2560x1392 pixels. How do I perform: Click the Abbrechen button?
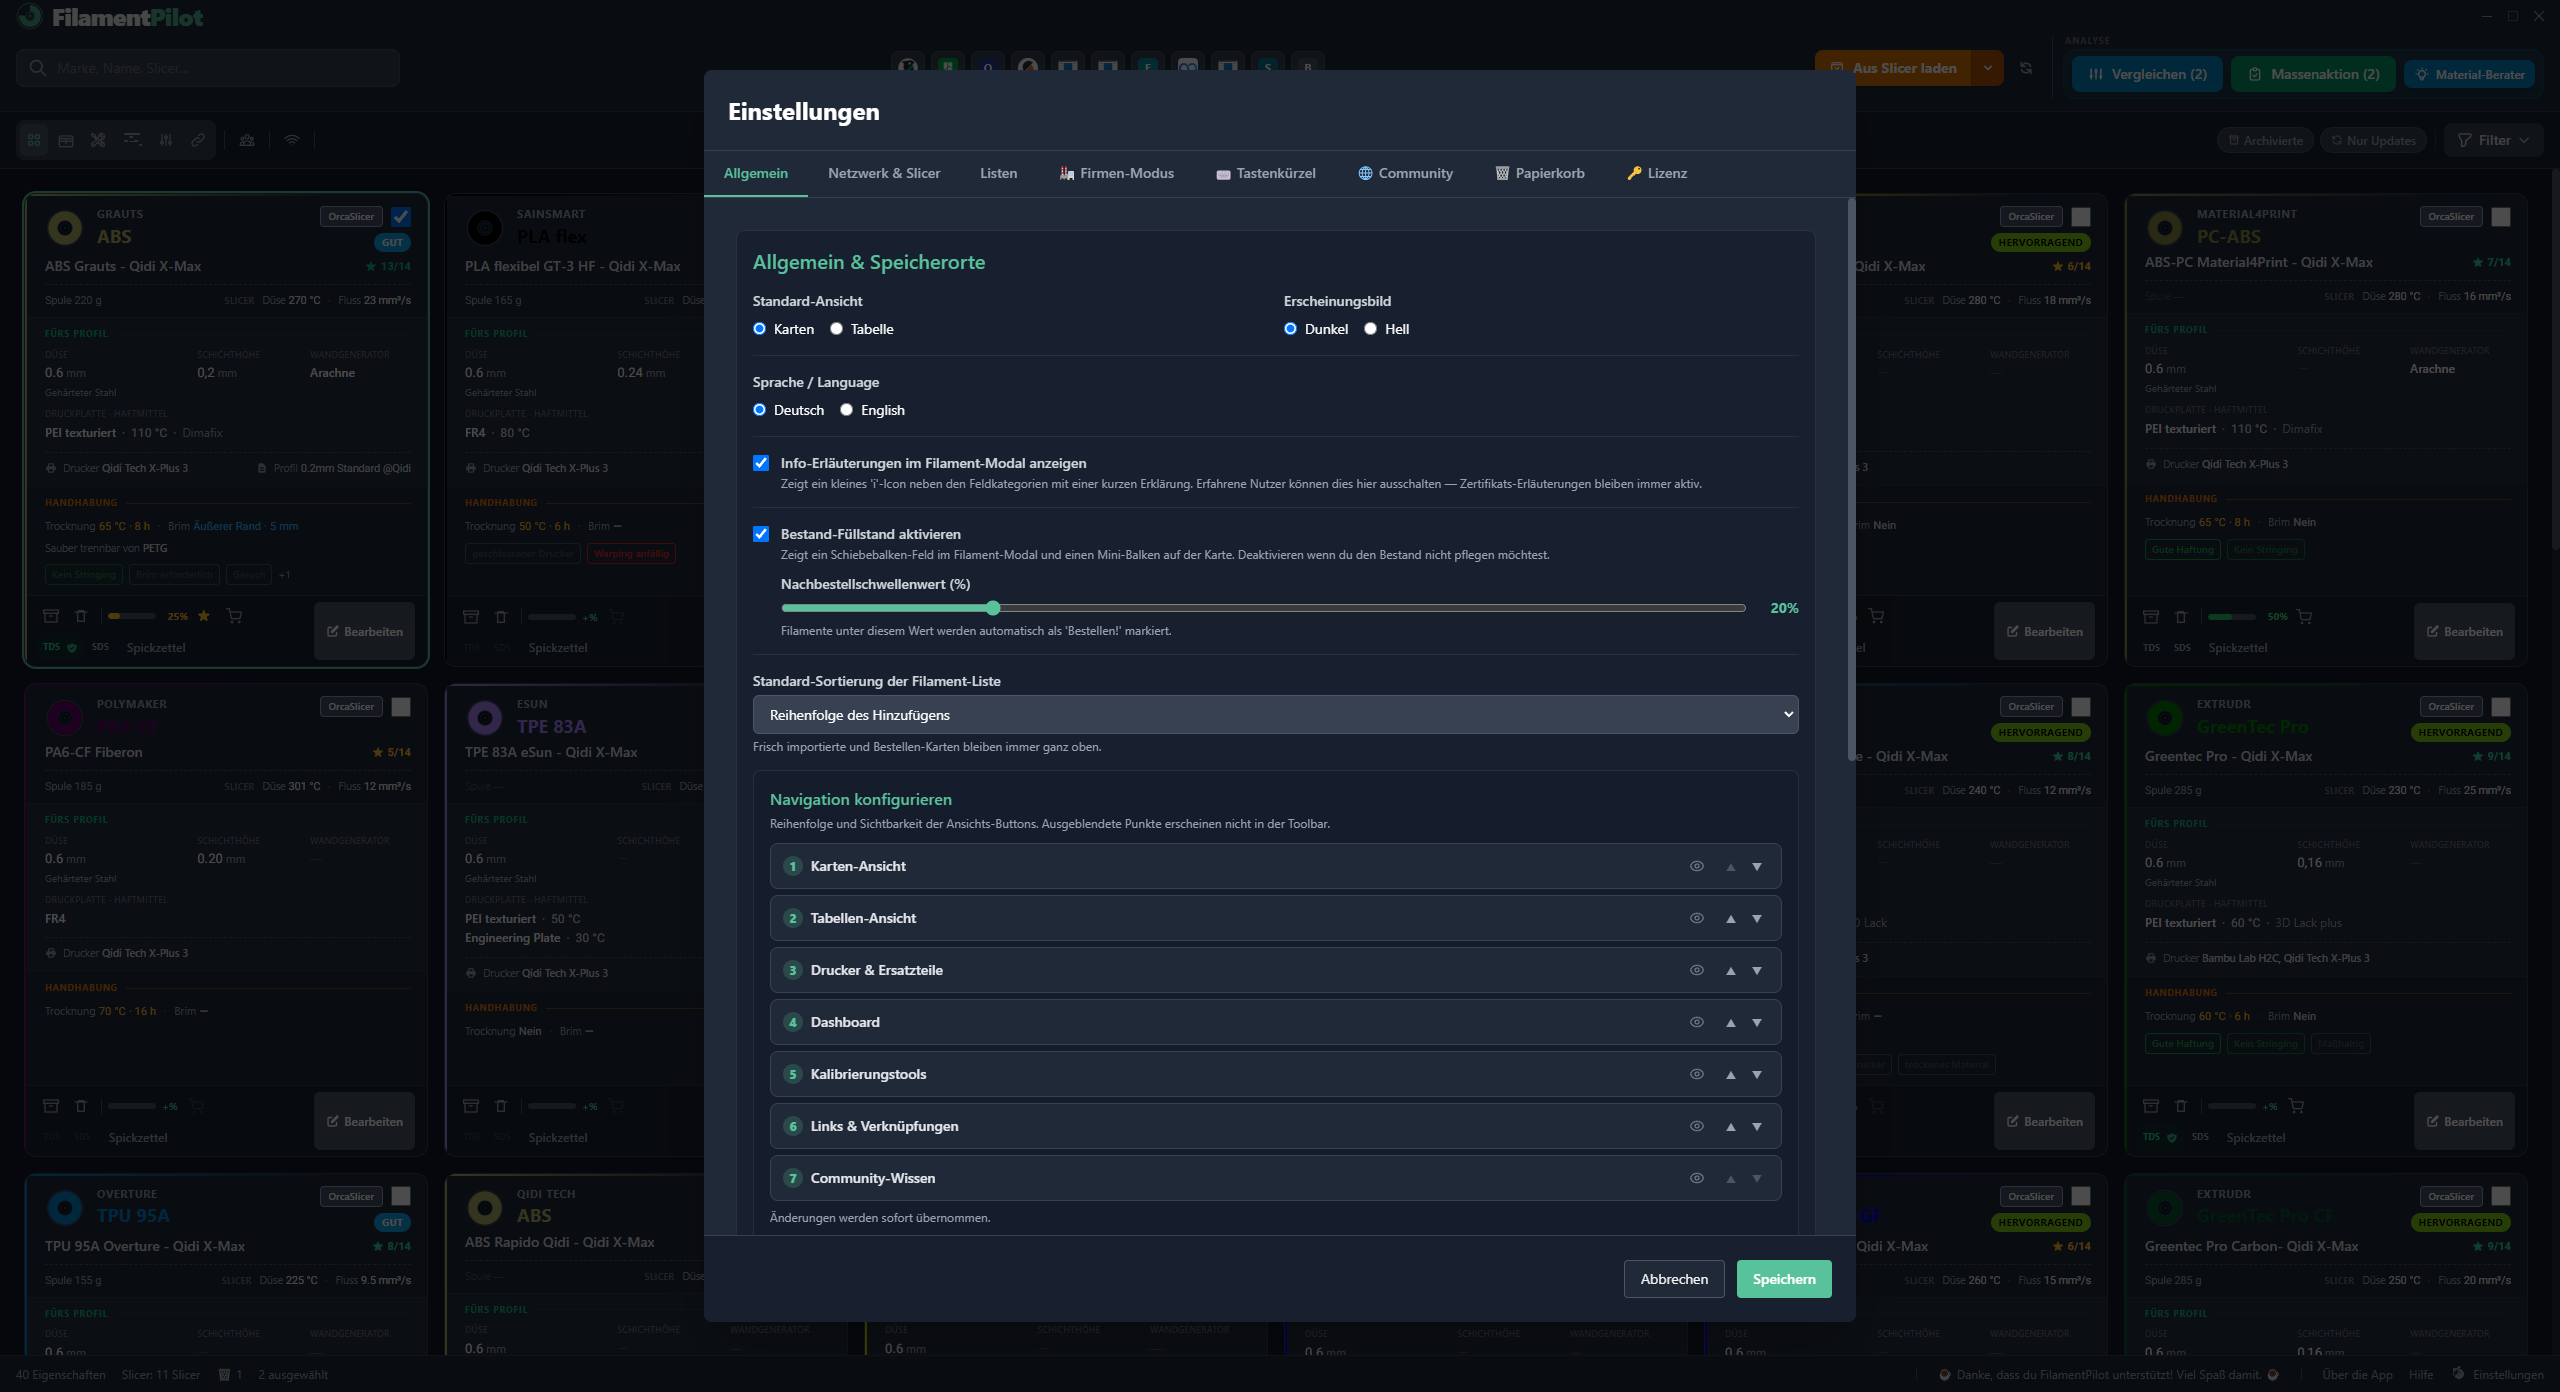click(1674, 1279)
